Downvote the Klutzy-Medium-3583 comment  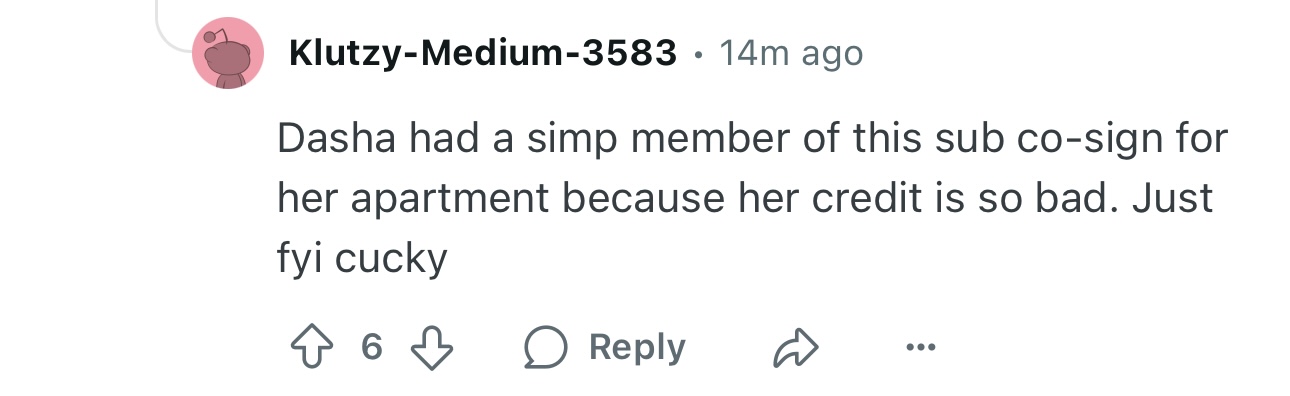tap(433, 347)
